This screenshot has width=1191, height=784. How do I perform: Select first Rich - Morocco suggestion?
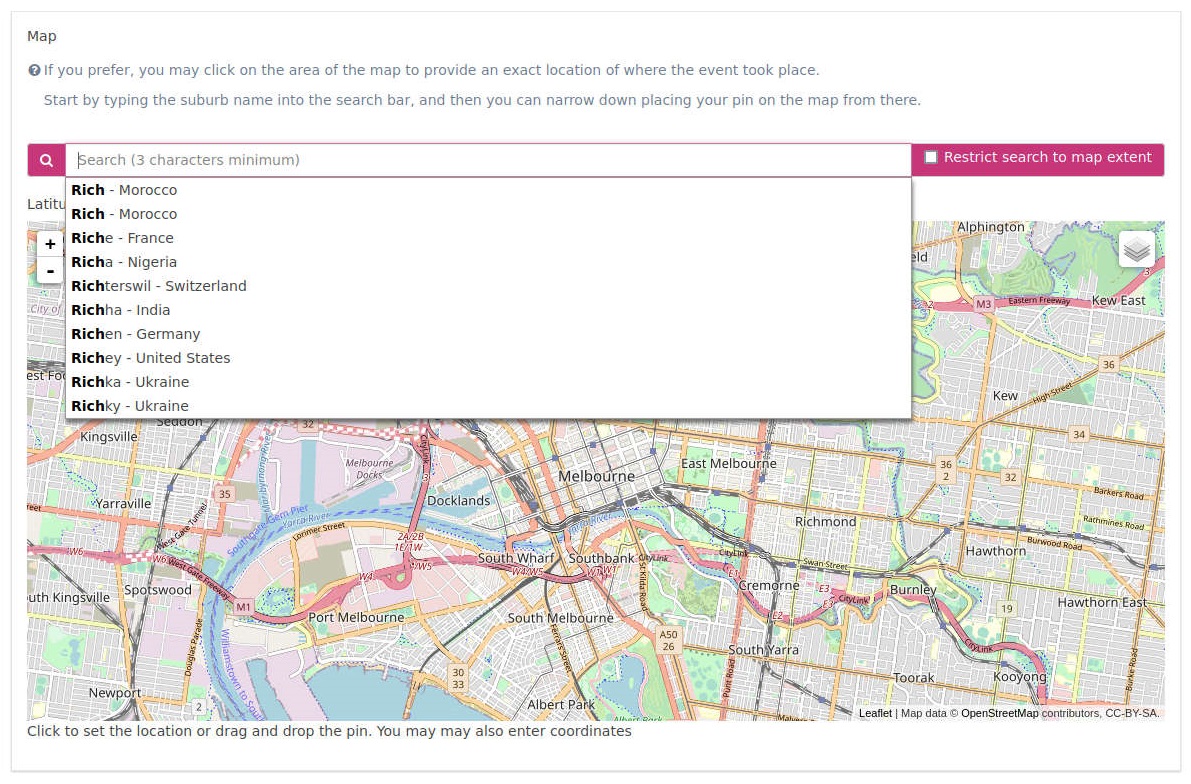[x=124, y=190]
